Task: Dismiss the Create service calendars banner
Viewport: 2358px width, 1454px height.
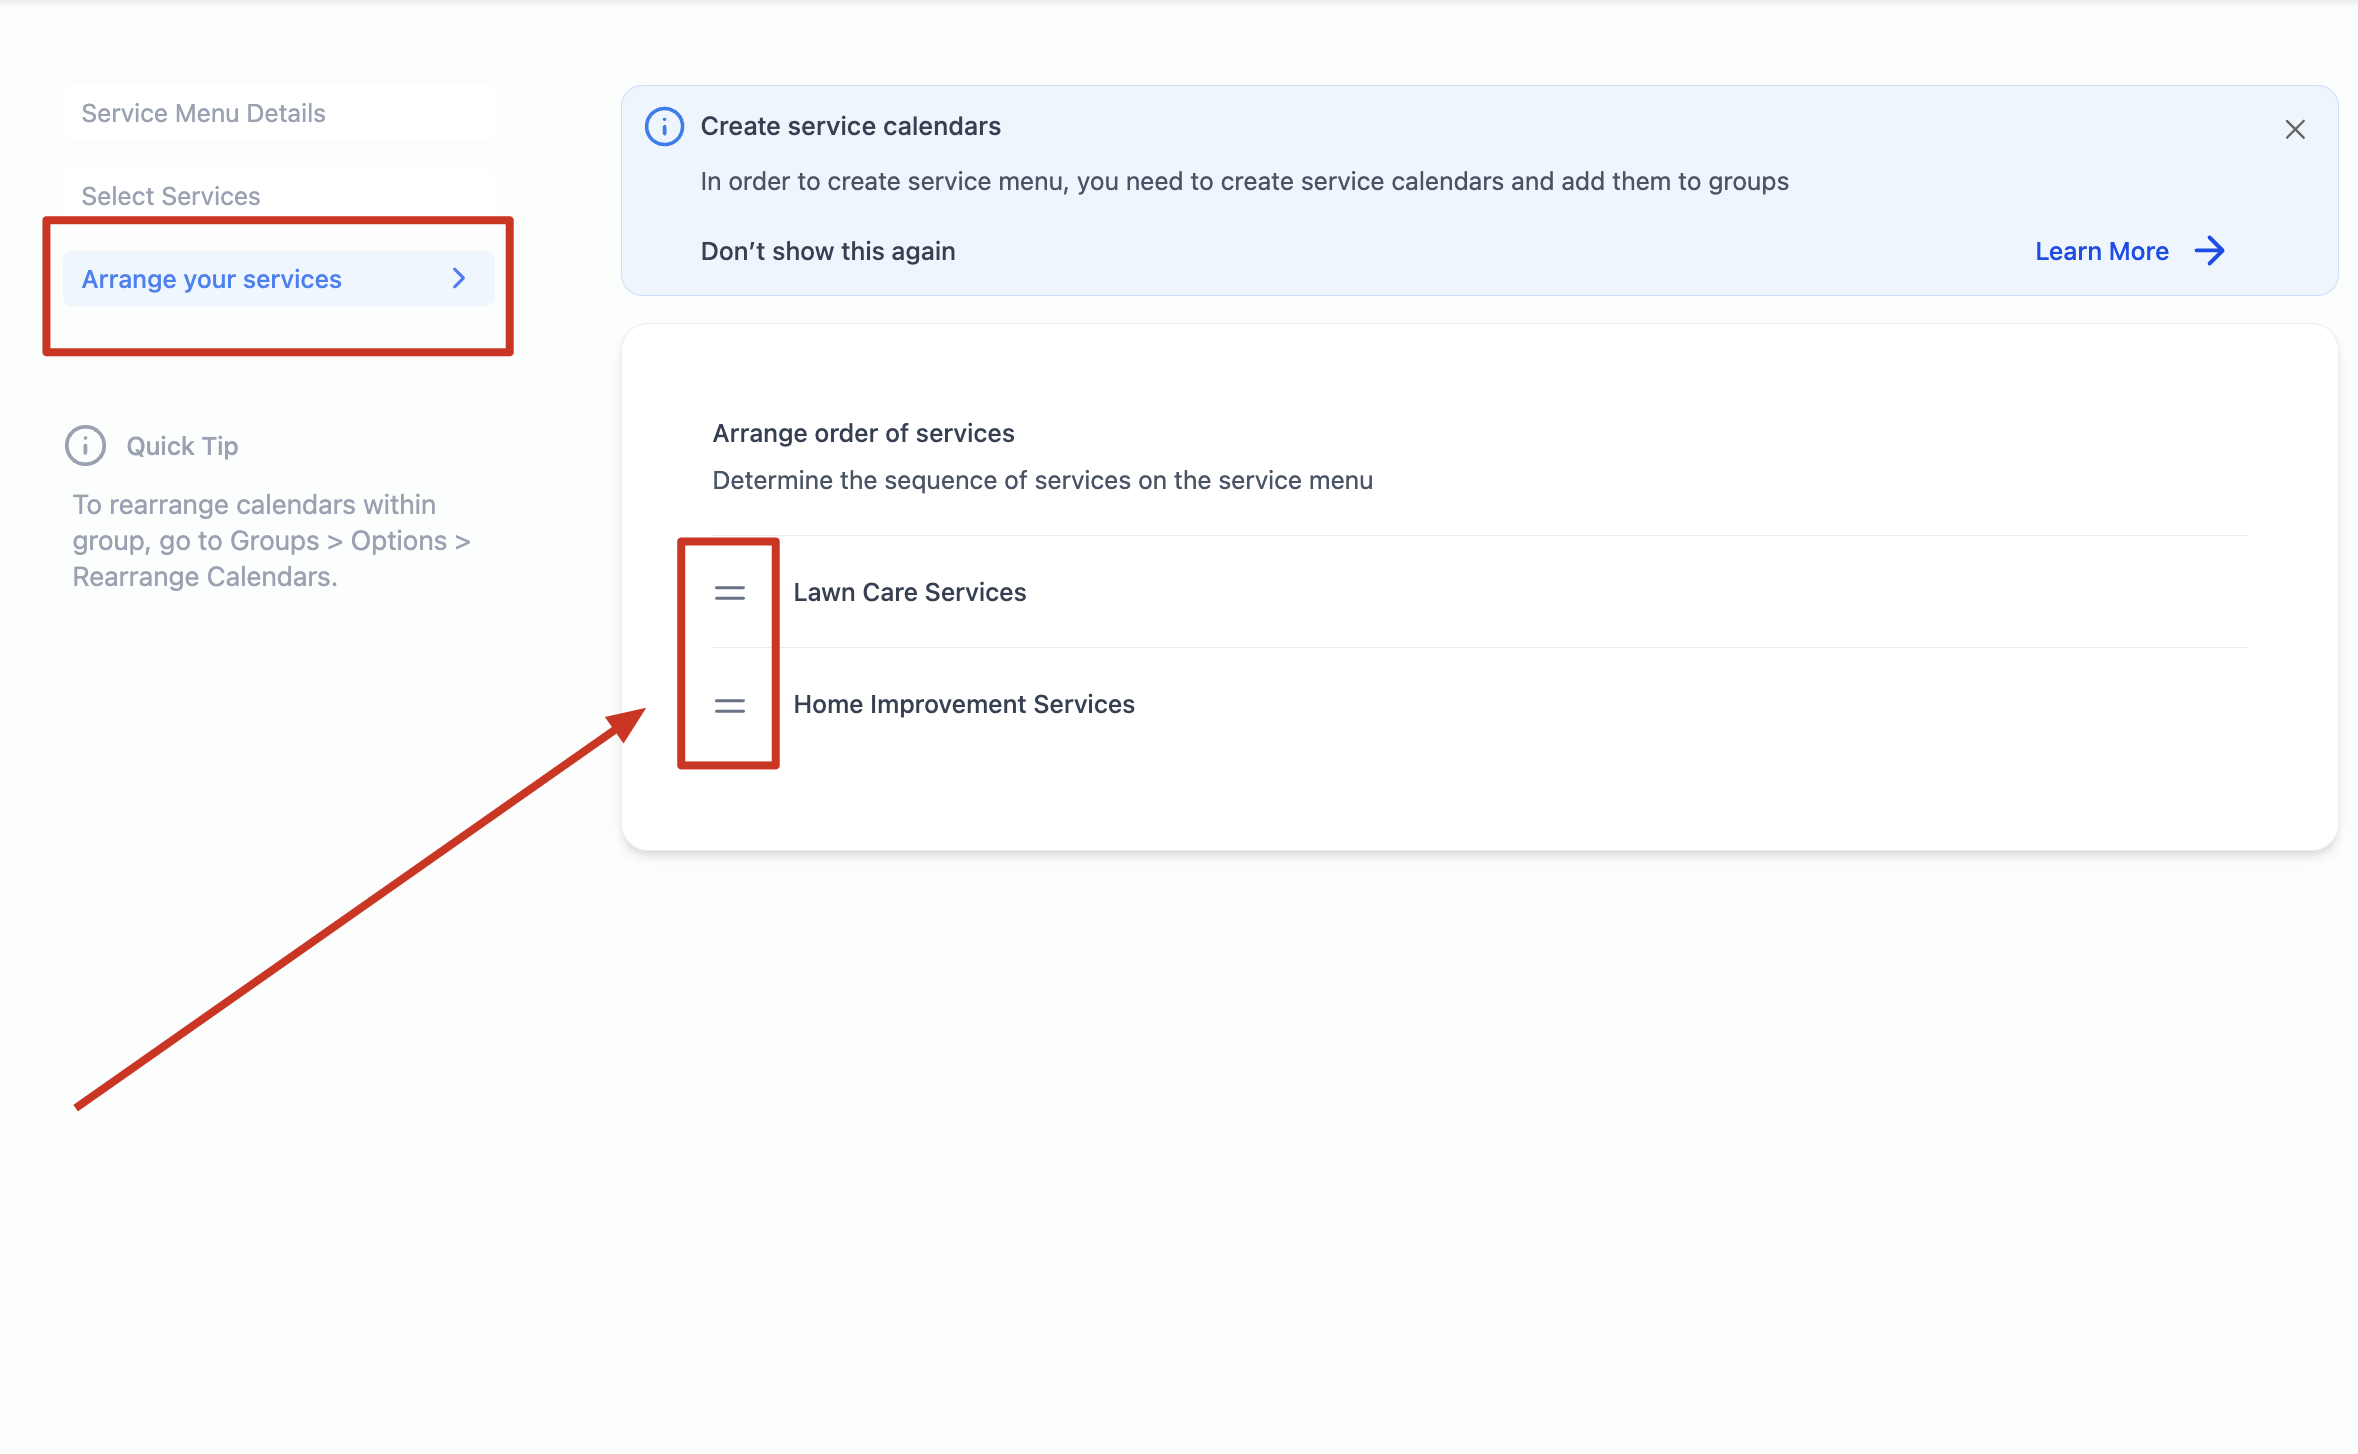Action: point(2294,129)
